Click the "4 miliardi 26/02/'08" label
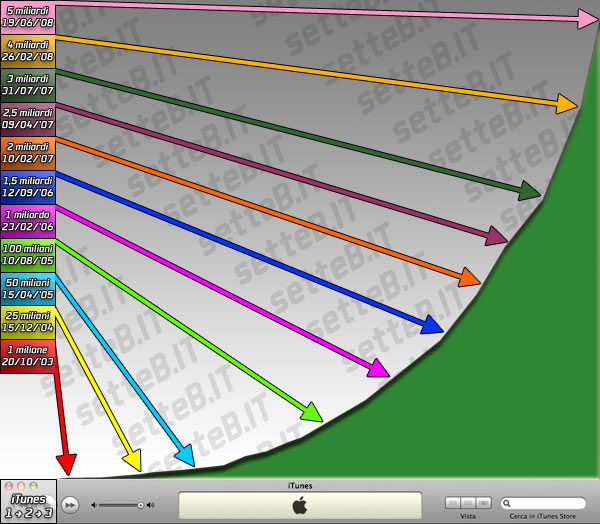 pos(28,51)
